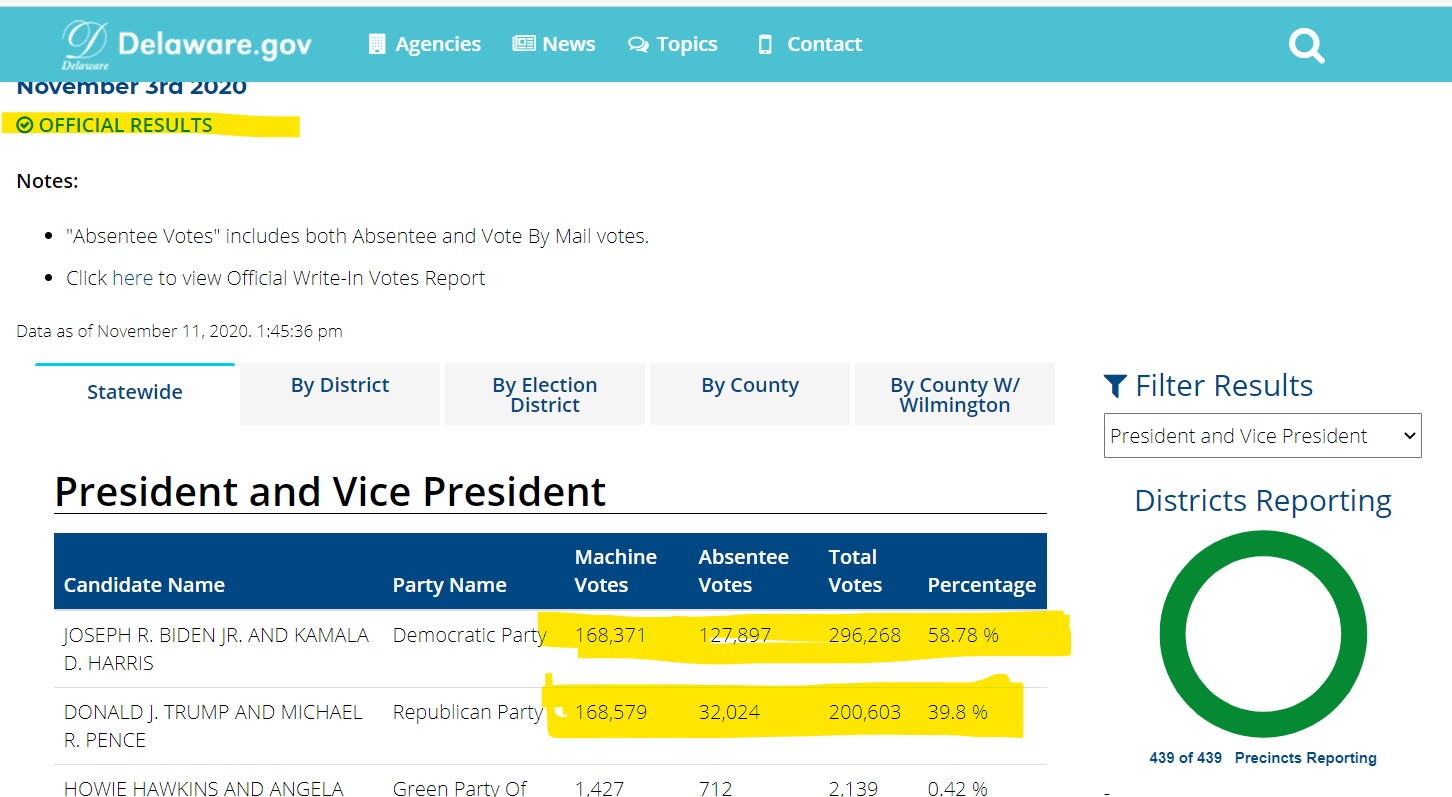Follow the 'here' write-in votes link

point(132,278)
